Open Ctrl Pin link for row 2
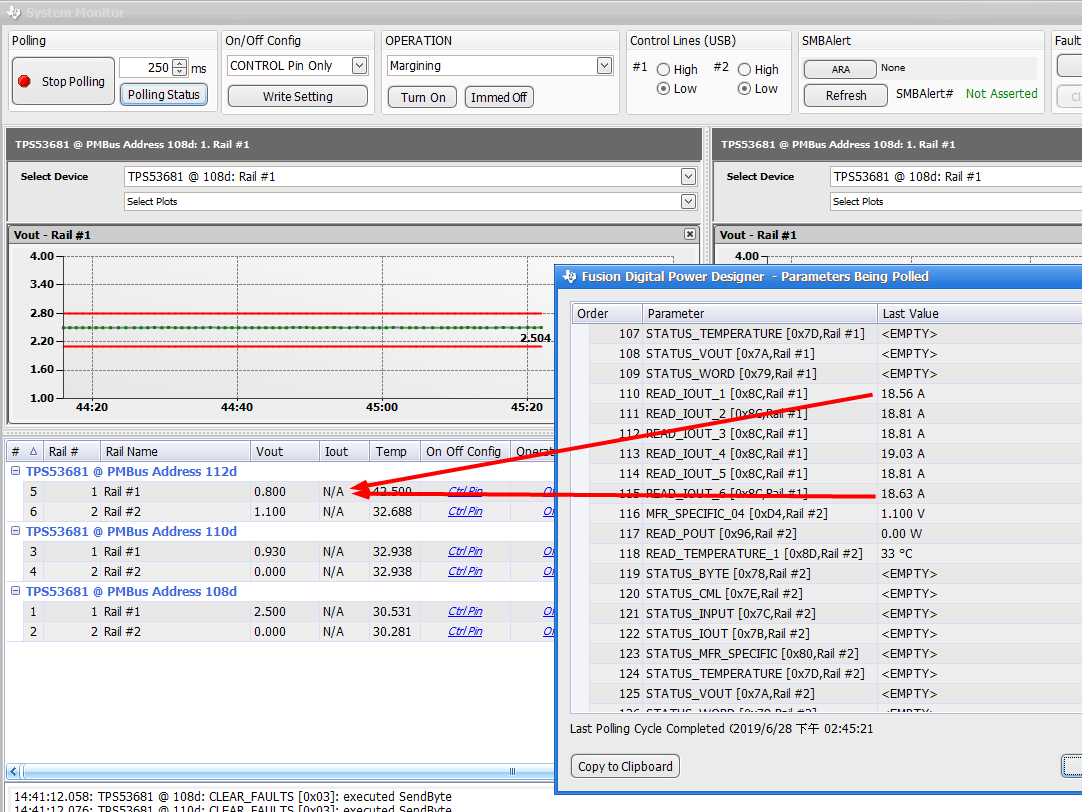Image resolution: width=1082 pixels, height=812 pixels. [x=465, y=631]
